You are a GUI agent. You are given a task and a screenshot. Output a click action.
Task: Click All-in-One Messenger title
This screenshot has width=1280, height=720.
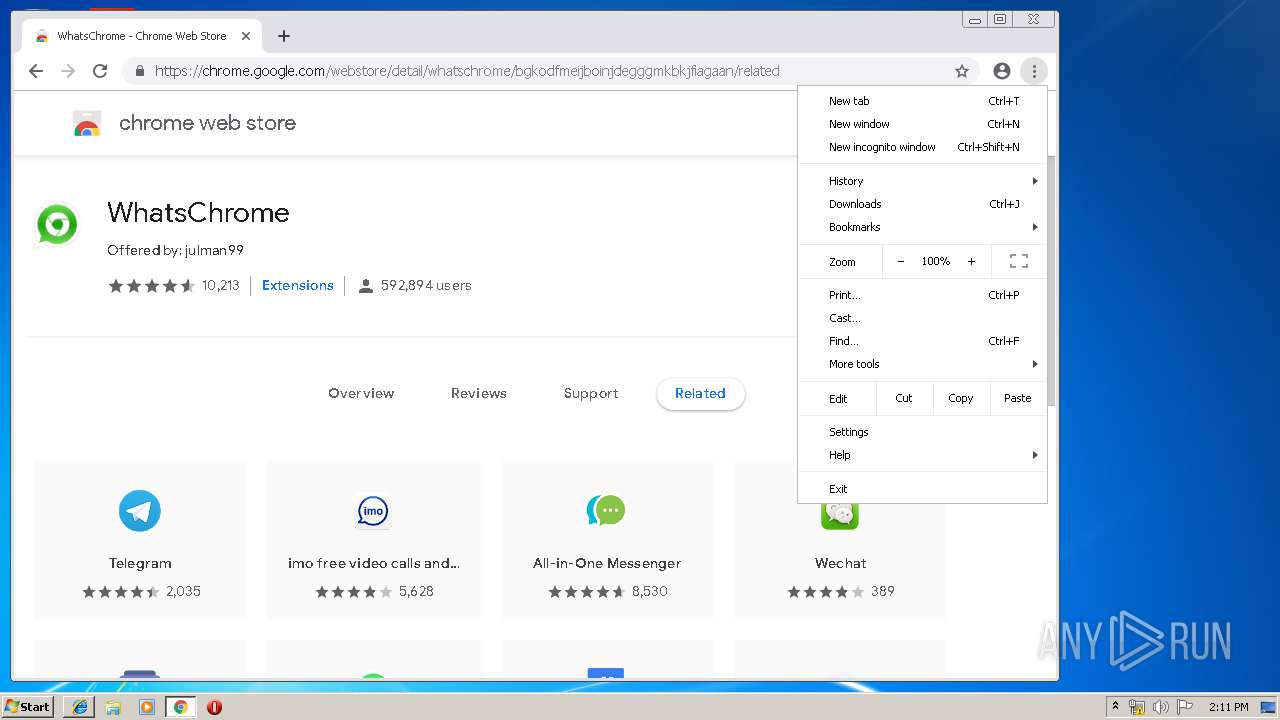[x=607, y=563]
